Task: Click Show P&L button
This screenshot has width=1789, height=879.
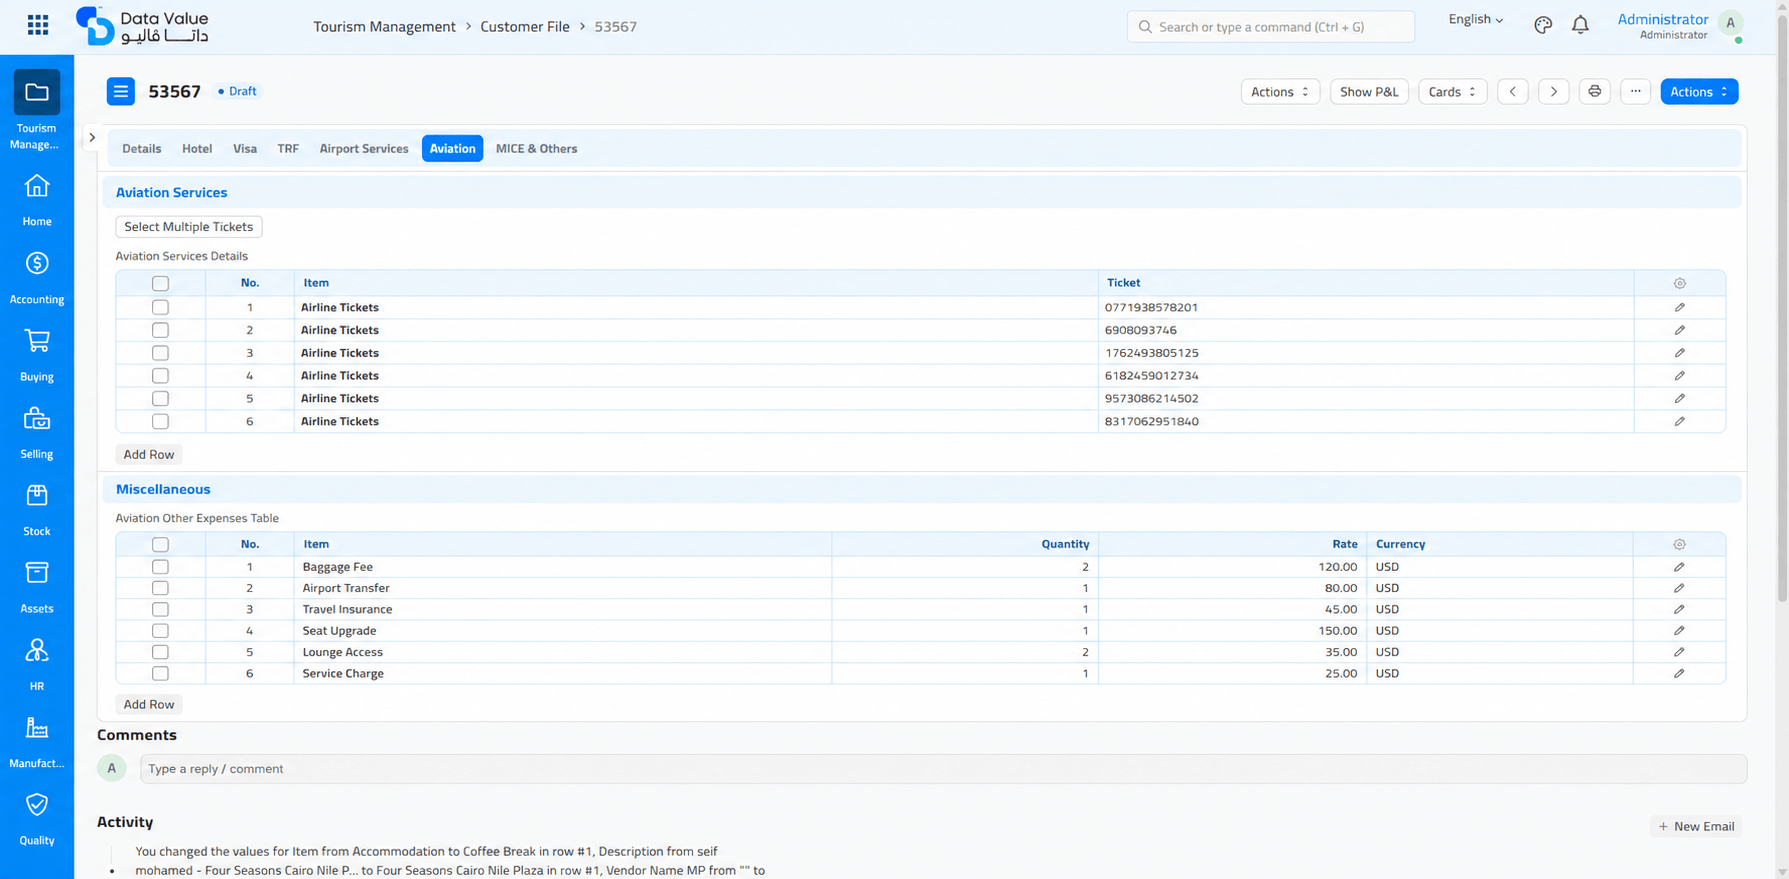Action: coord(1369,91)
